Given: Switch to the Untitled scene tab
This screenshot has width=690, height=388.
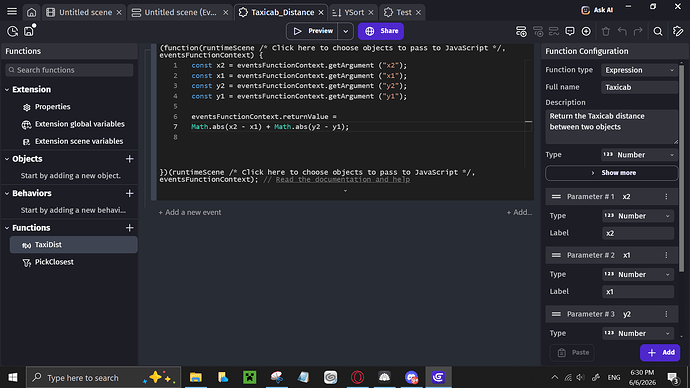Looking at the screenshot, I should click(84, 12).
